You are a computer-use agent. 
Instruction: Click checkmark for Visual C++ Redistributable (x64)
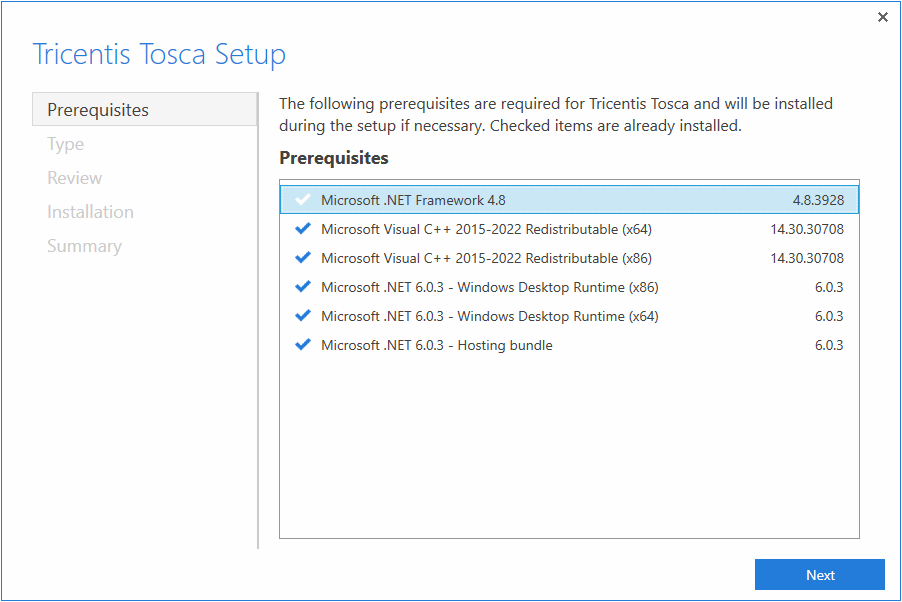(303, 229)
